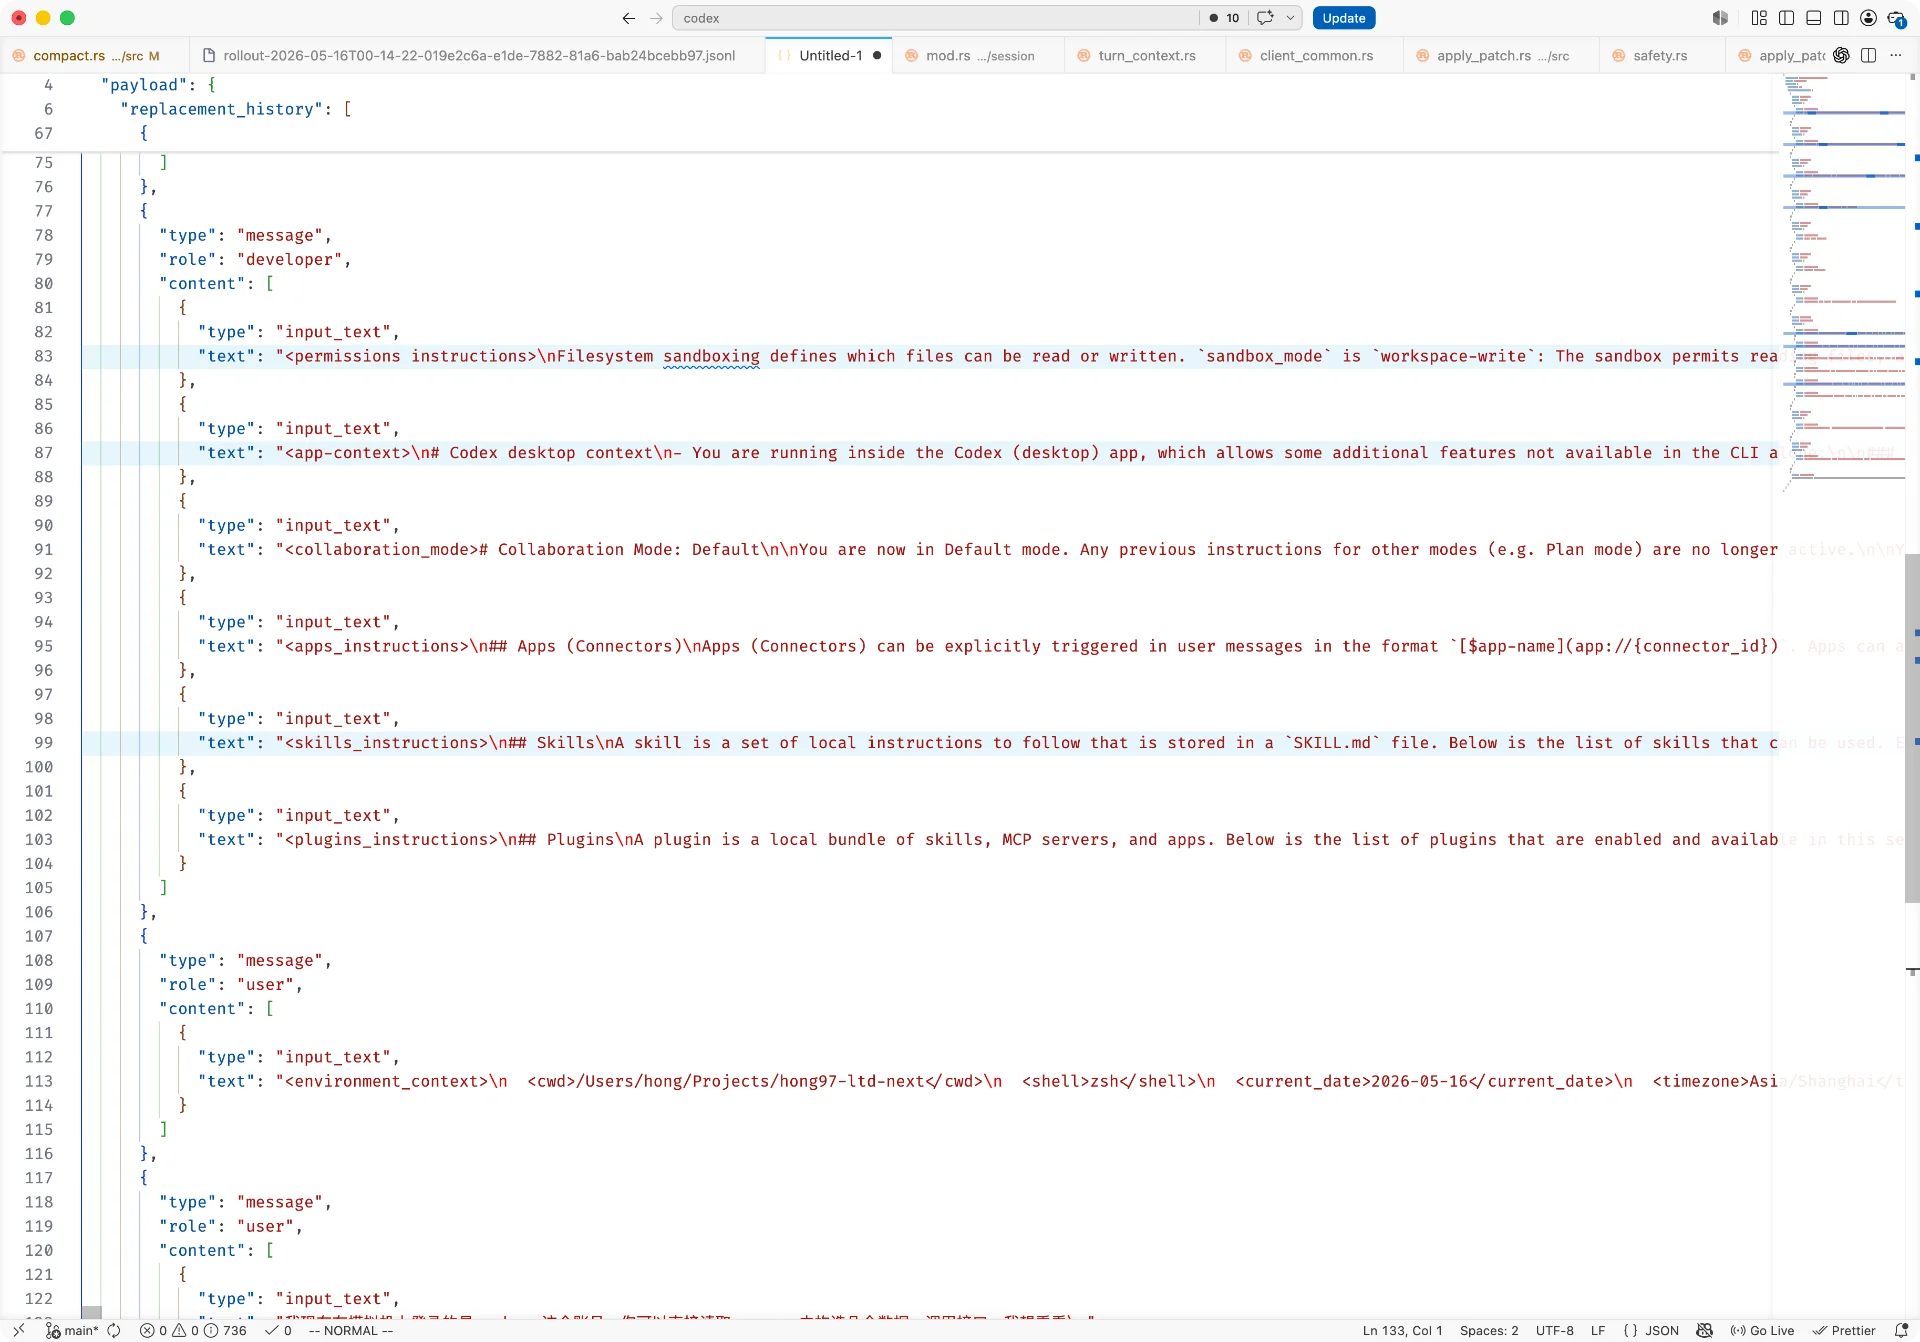This screenshot has width=1920, height=1342.
Task: Open the chat sparkle icon in title bar
Action: point(1265,18)
